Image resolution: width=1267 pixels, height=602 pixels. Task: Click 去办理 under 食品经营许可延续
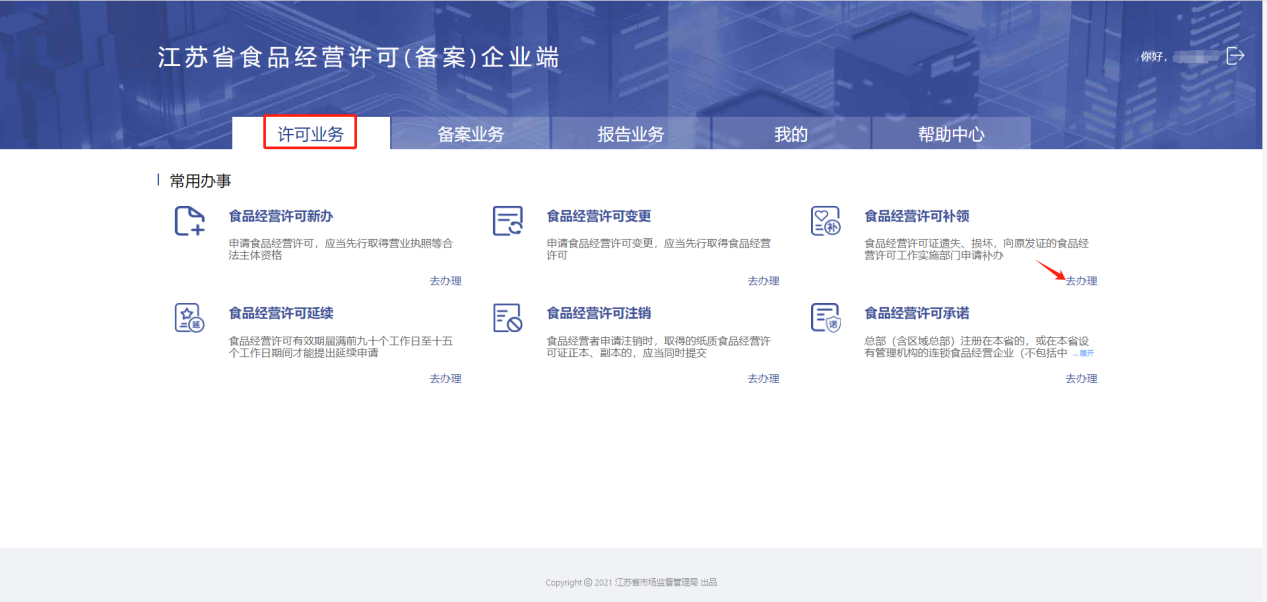pos(445,378)
